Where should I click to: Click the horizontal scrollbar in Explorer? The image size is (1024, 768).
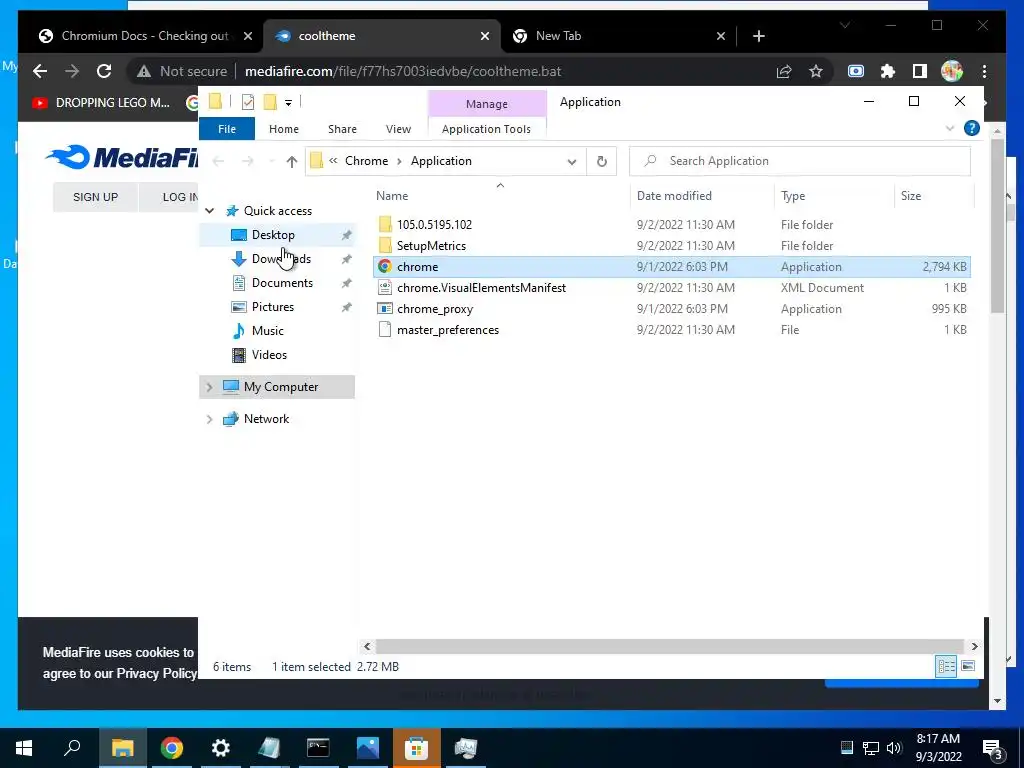tap(670, 647)
